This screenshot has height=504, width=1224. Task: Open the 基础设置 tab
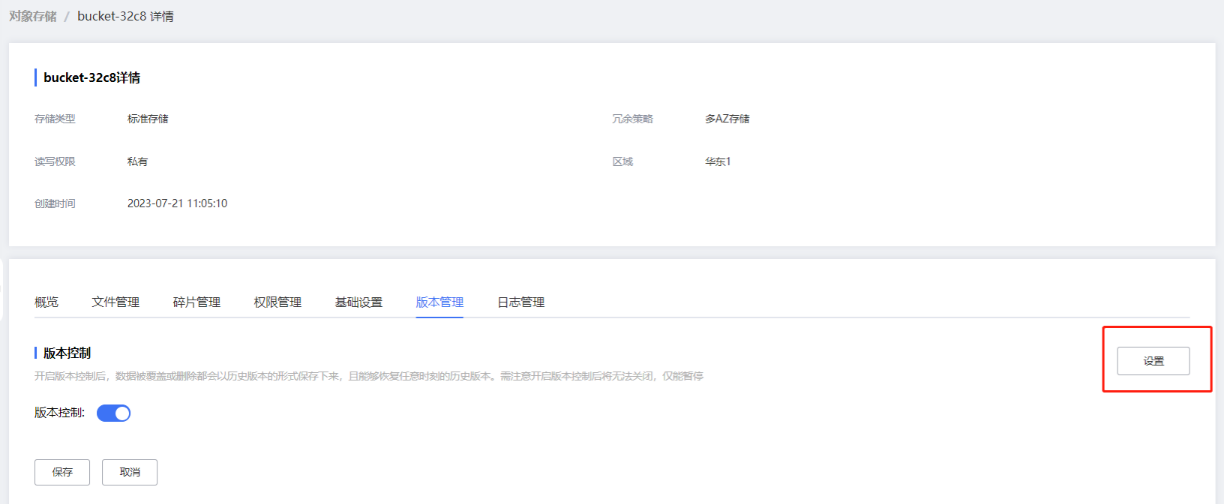point(358,302)
